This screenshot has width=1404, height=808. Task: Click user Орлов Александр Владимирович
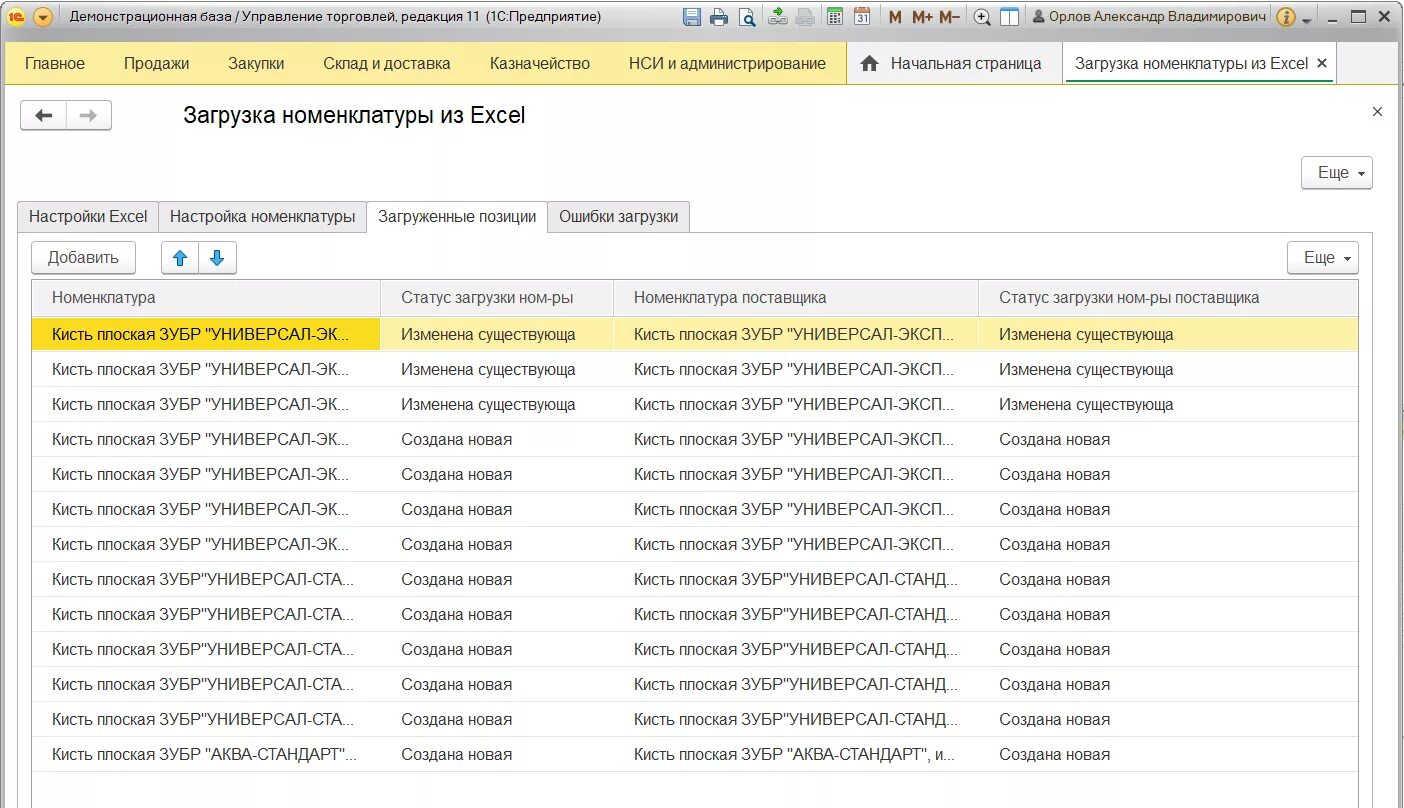coord(1148,17)
